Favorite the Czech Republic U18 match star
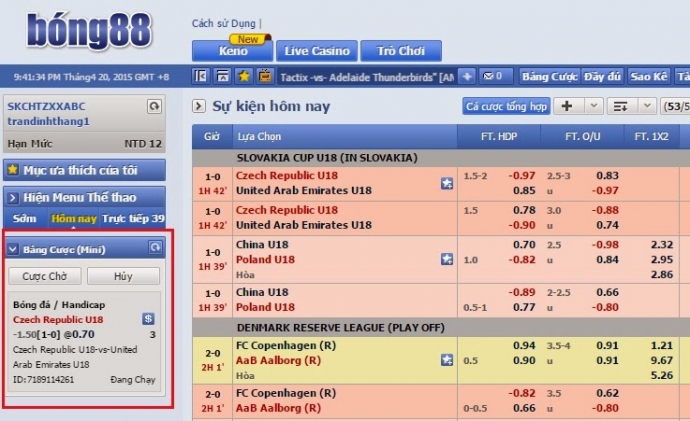The height and width of the screenshot is (421, 690). [447, 183]
